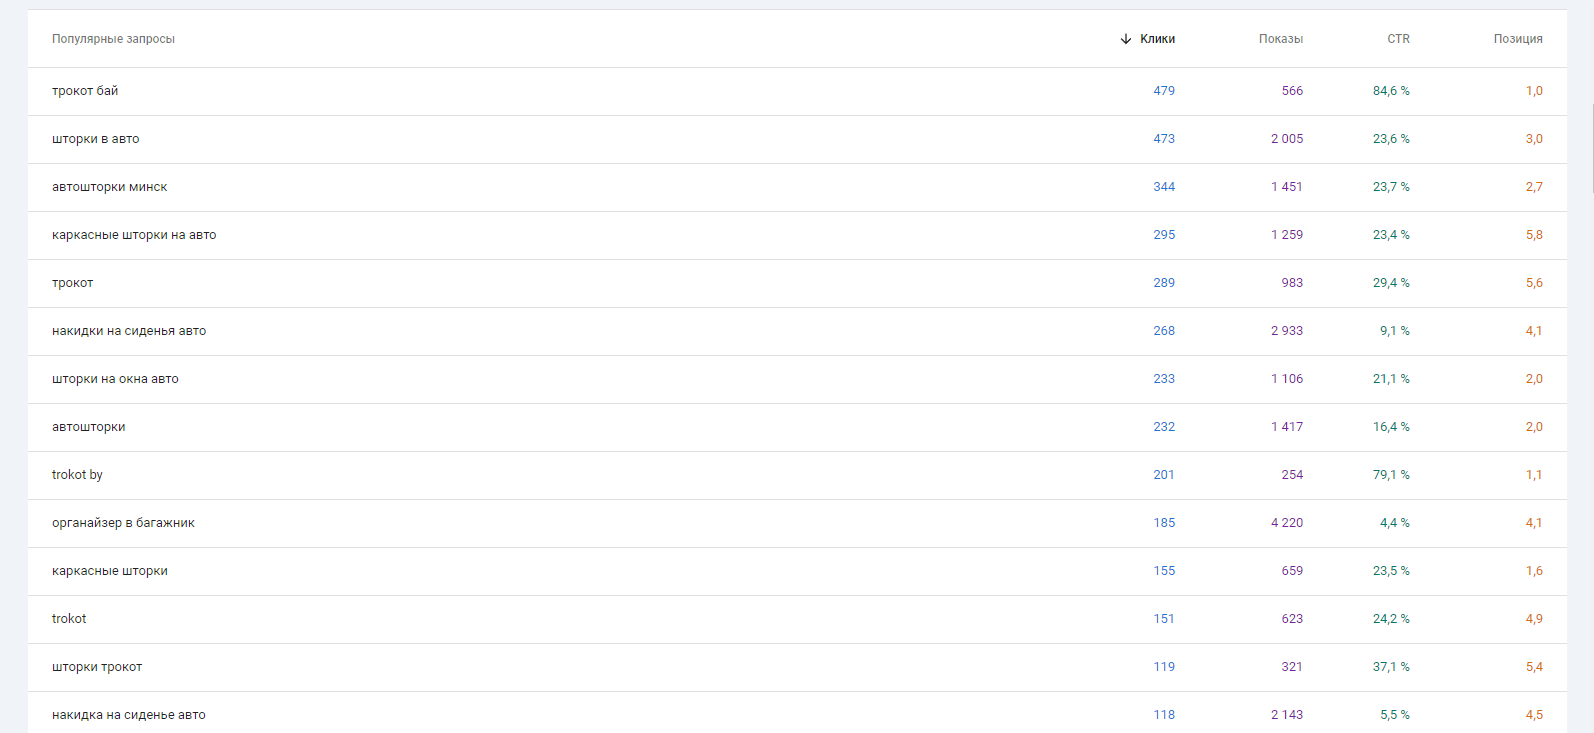Select the "накидки на сиденья авто" query
The width and height of the screenshot is (1594, 733).
pyautogui.click(x=129, y=331)
